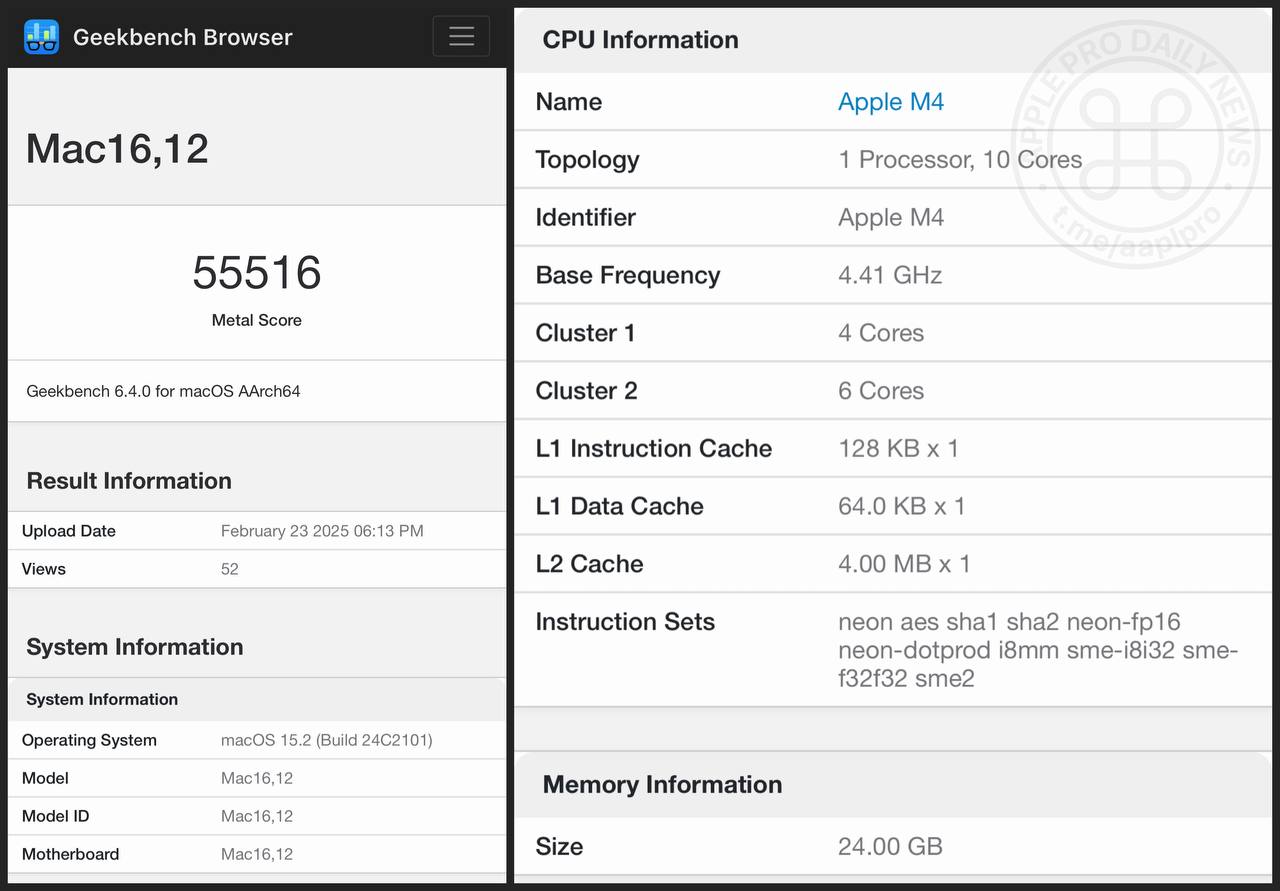Click the 64.0 KB x 1 value
Image resolution: width=1280 pixels, height=891 pixels.
point(902,507)
